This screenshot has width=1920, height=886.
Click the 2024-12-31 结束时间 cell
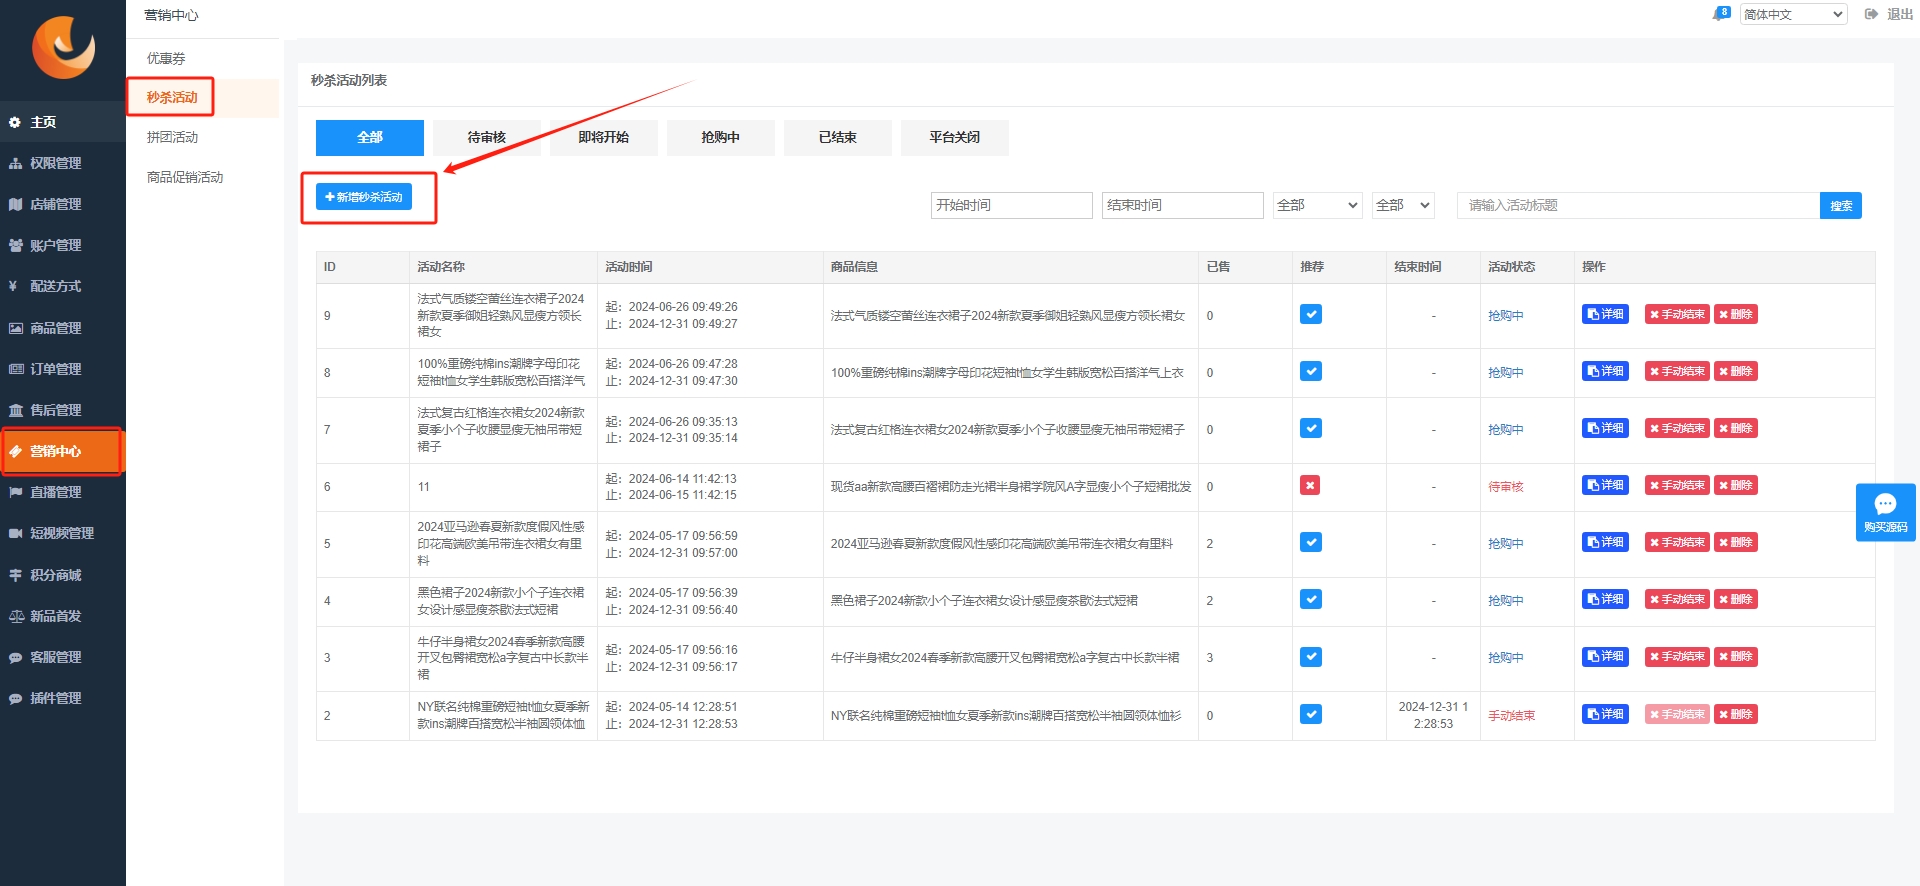(1433, 715)
